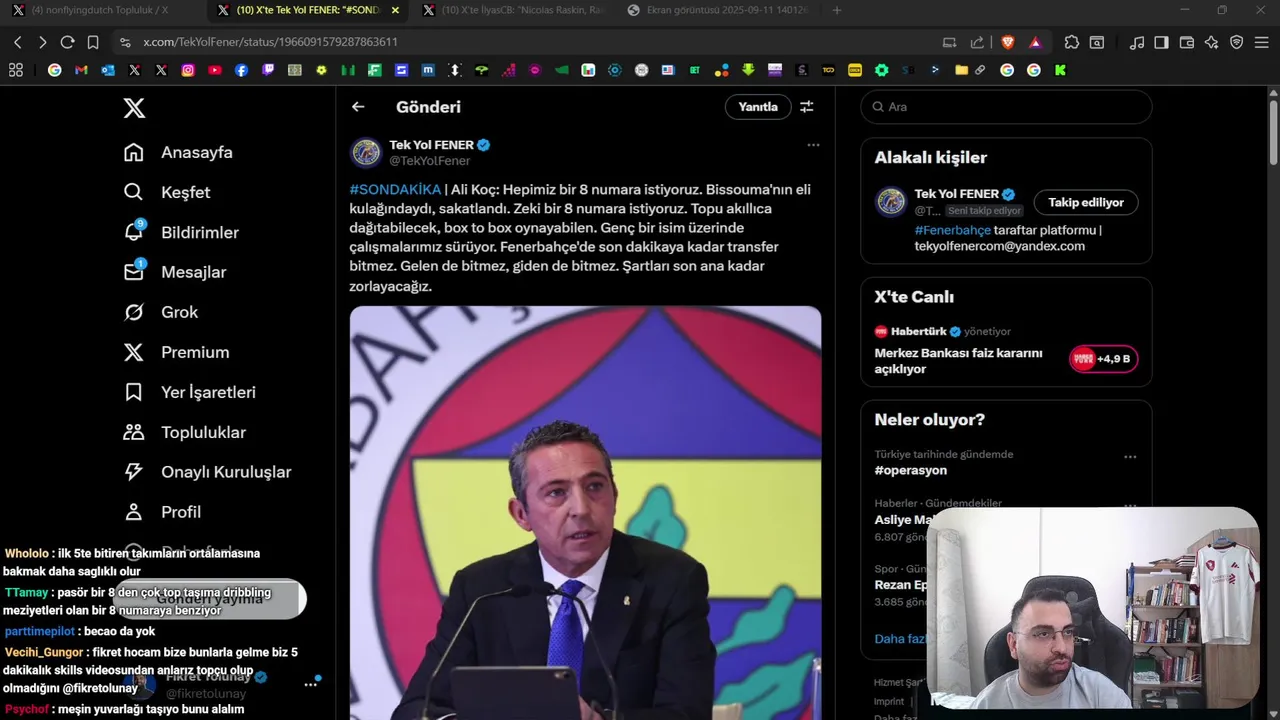Reload the current page

click(x=67, y=42)
